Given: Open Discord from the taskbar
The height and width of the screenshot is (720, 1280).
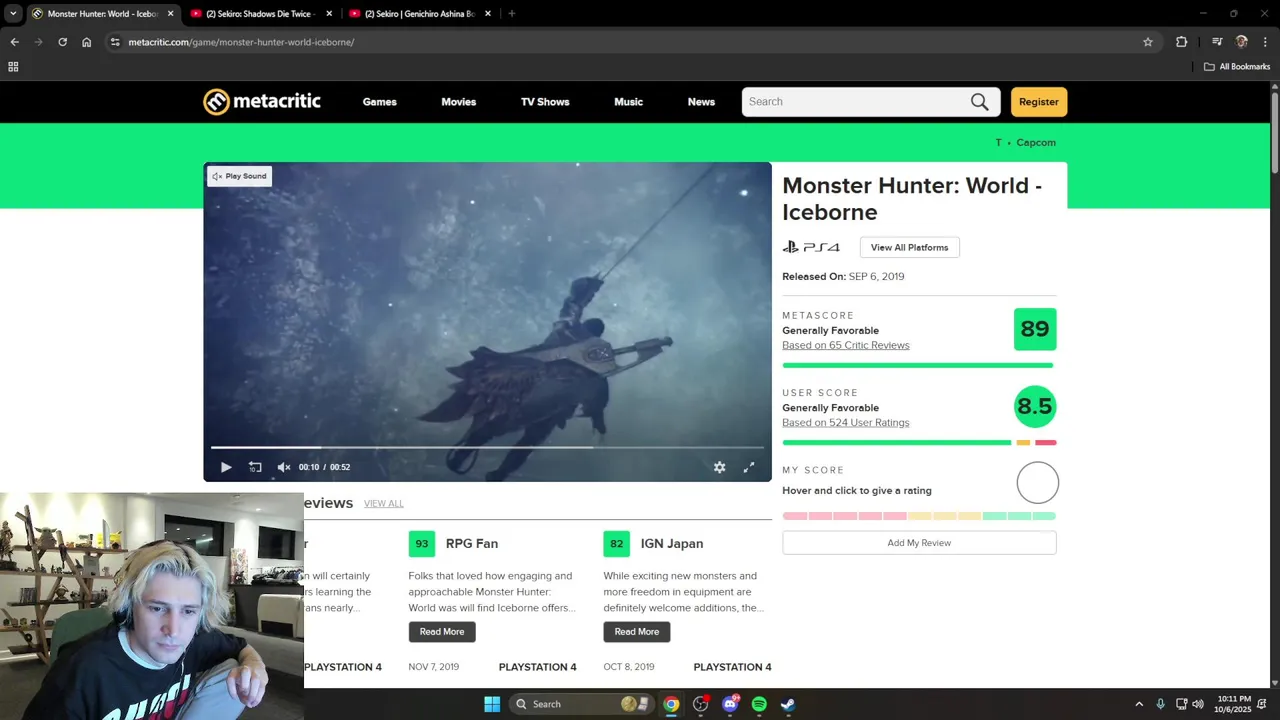Looking at the screenshot, I should click(730, 704).
